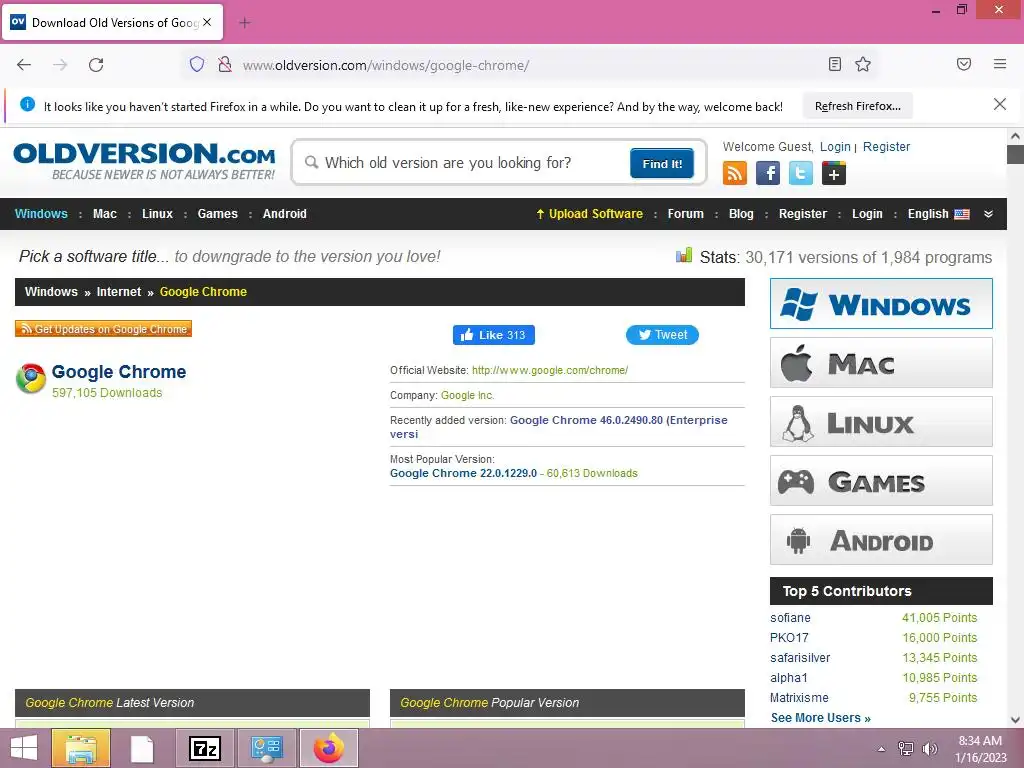Open contributor Matrixisme profile

(x=799, y=698)
